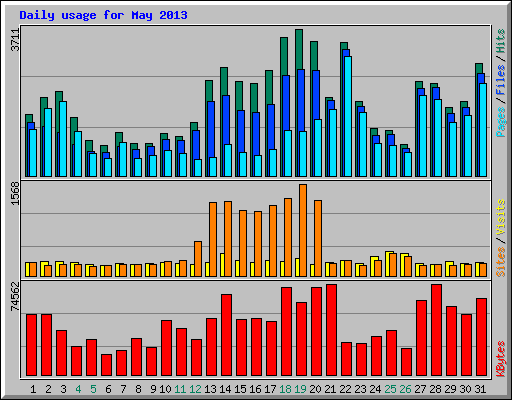This screenshot has width=512, height=400.
Task: Select day 31 on the x-axis
Action: click(x=480, y=389)
